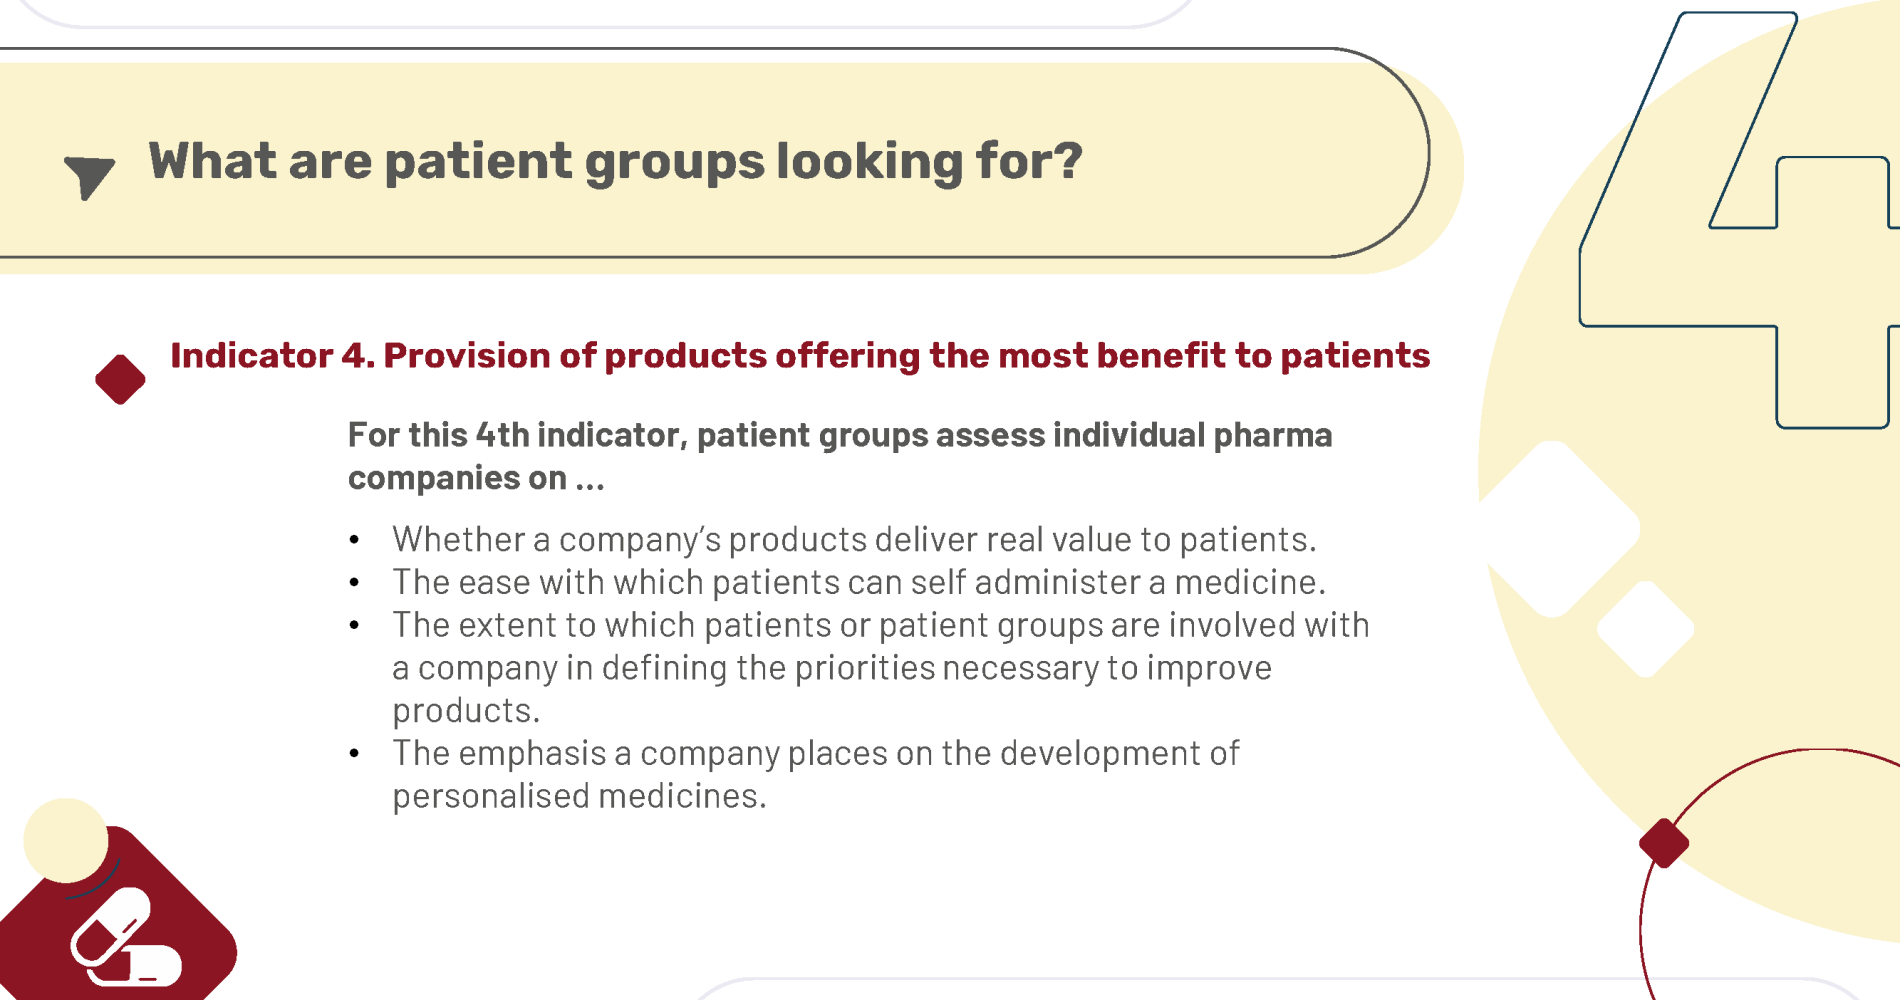Click the large white diamond shape
Image resolution: width=1900 pixels, height=1000 pixels.
(x=1555, y=528)
